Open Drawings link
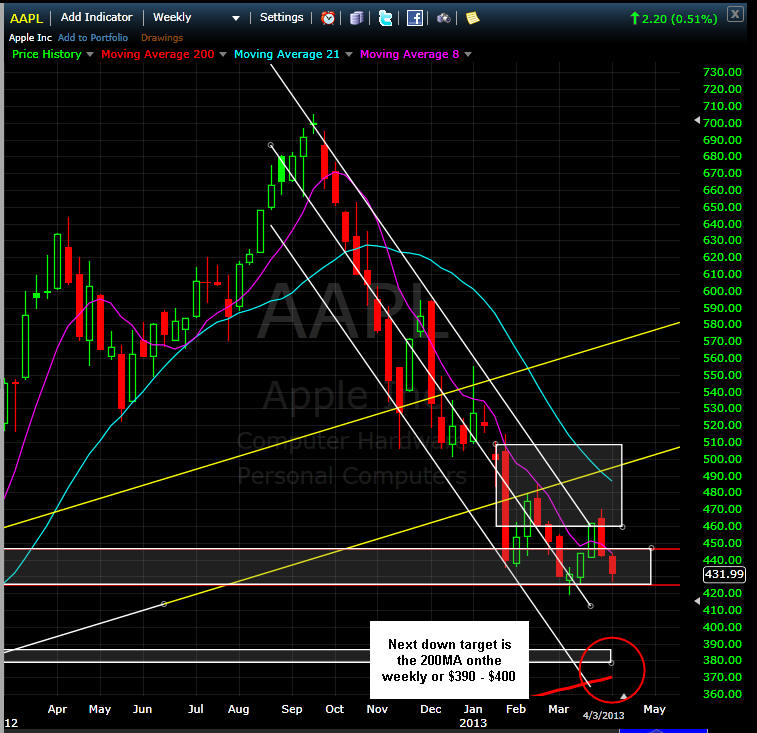Viewport: 757px width, 733px height. [162, 38]
